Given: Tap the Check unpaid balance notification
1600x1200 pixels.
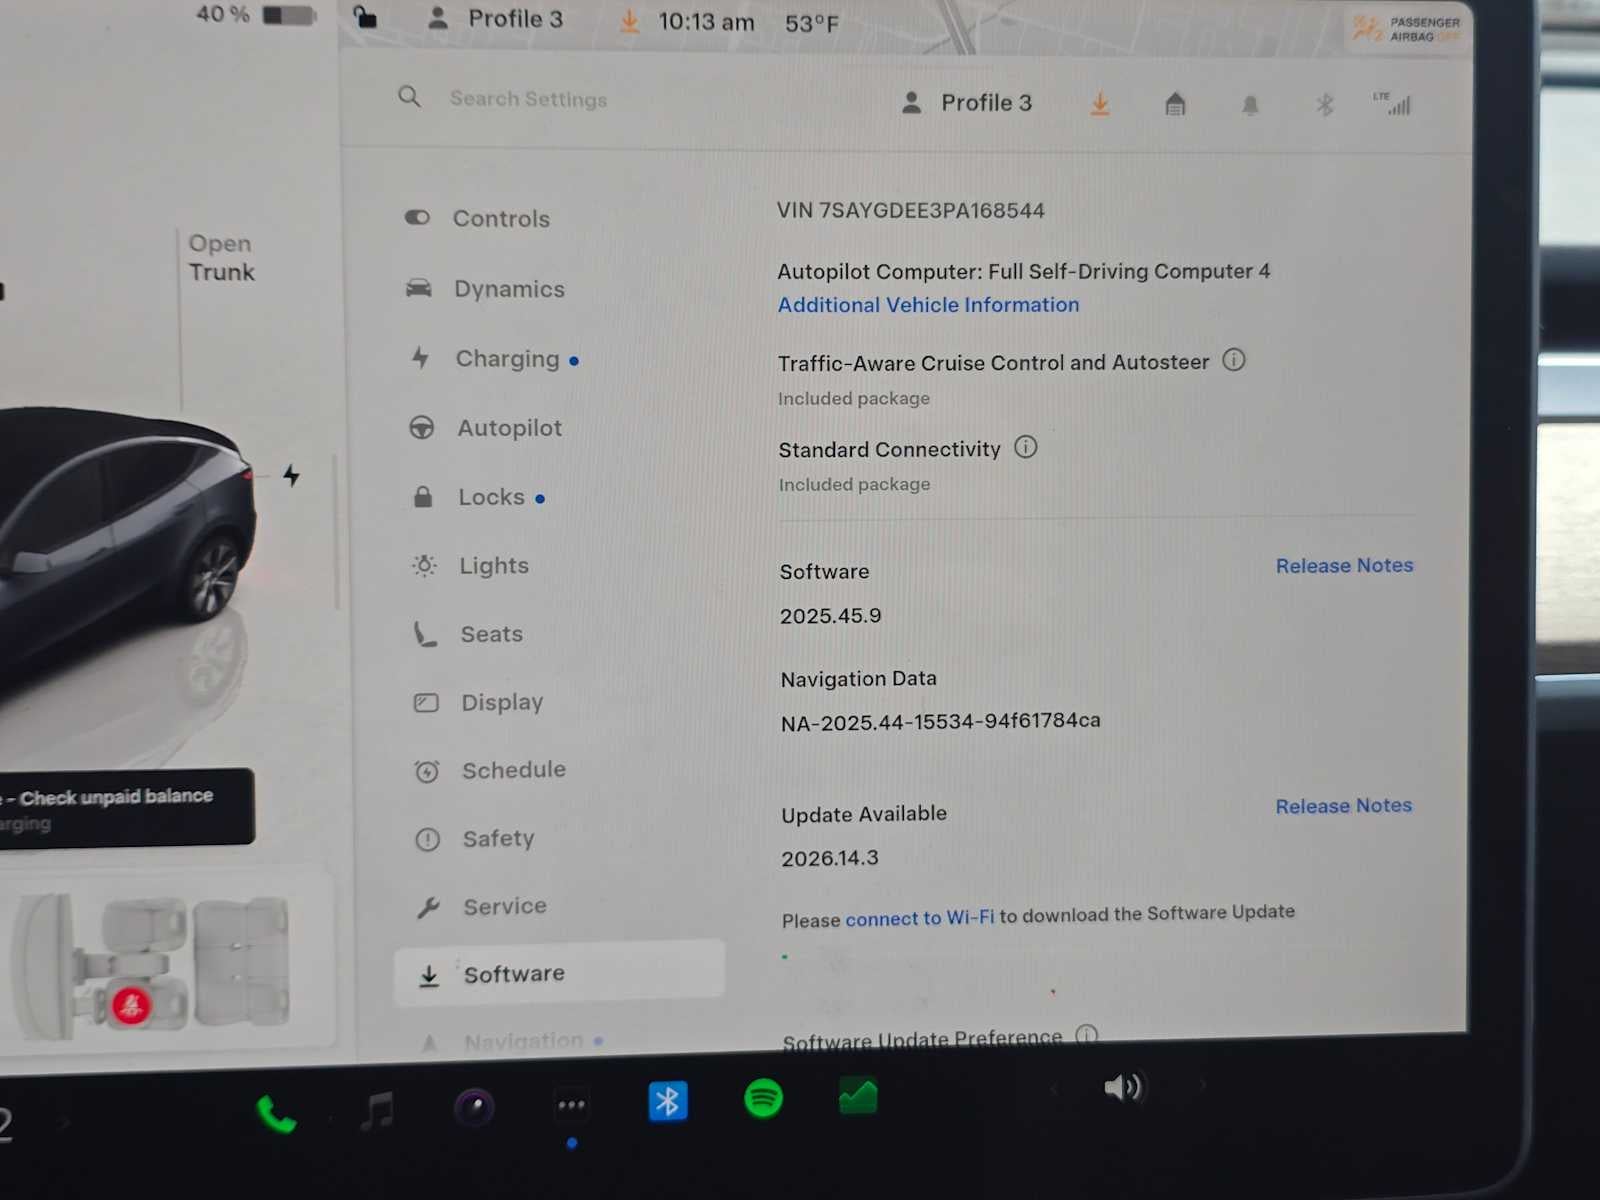Looking at the screenshot, I should [x=125, y=807].
